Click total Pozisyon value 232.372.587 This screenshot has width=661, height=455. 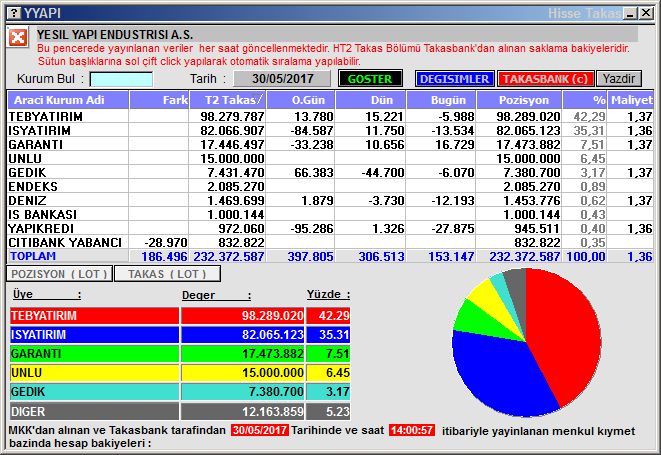pyautogui.click(x=524, y=256)
